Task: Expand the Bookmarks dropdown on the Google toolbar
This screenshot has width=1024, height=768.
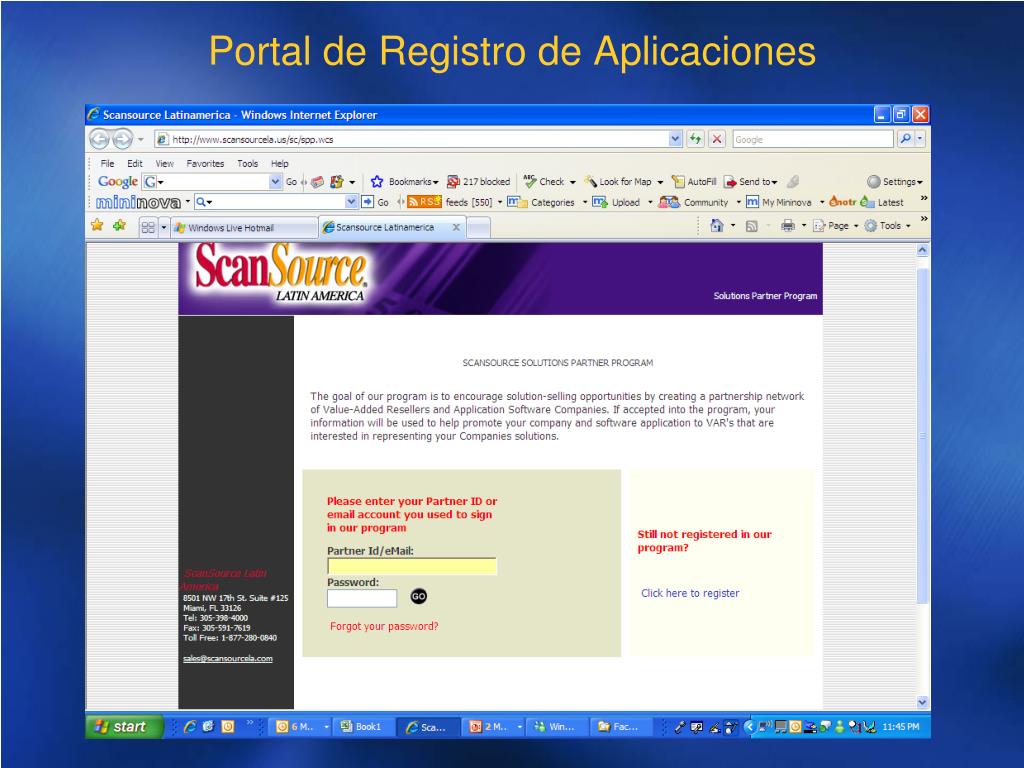Action: 436,182
